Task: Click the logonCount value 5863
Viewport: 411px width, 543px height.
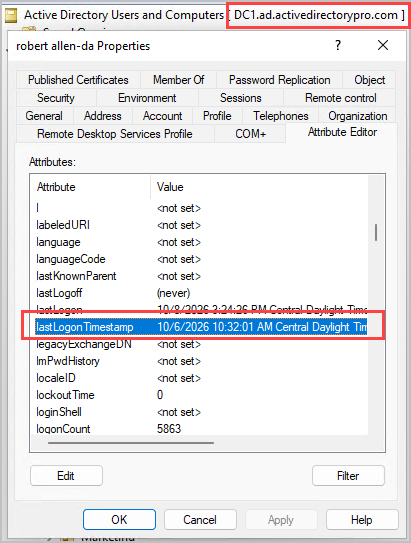Action: tap(169, 429)
